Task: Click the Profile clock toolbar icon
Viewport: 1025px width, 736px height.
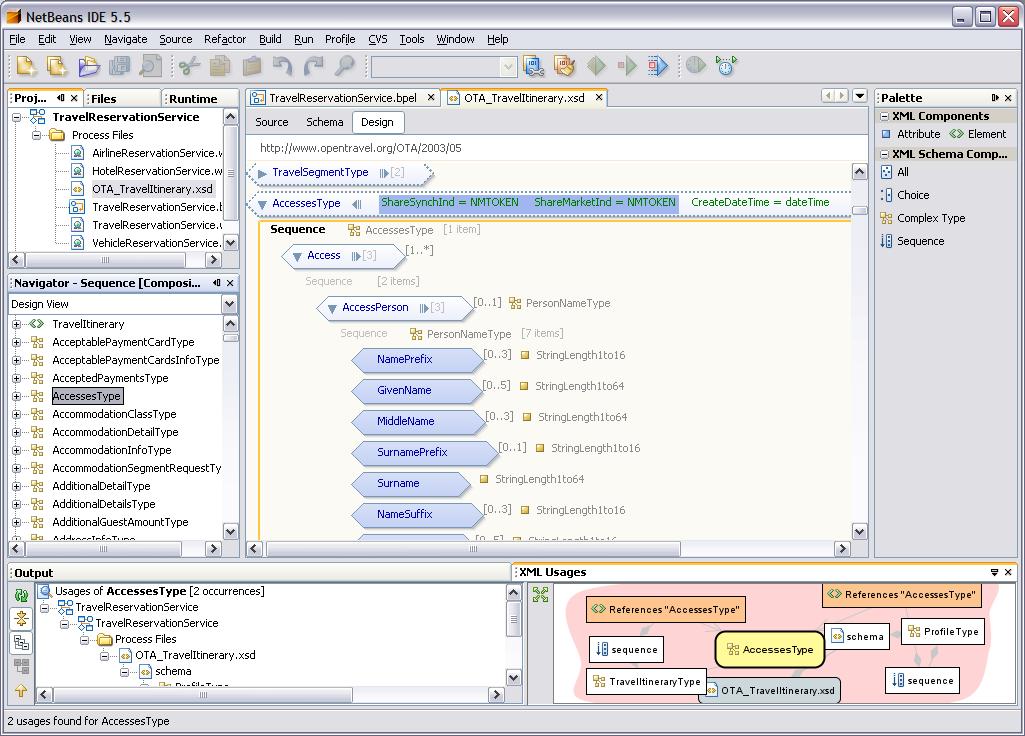Action: coord(726,66)
